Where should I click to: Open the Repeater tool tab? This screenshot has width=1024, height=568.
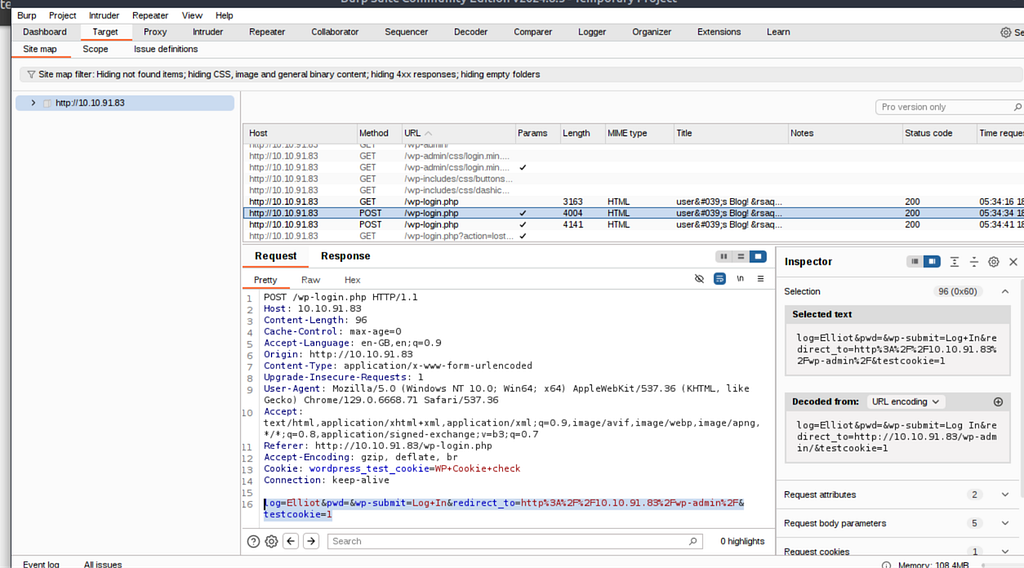[266, 32]
